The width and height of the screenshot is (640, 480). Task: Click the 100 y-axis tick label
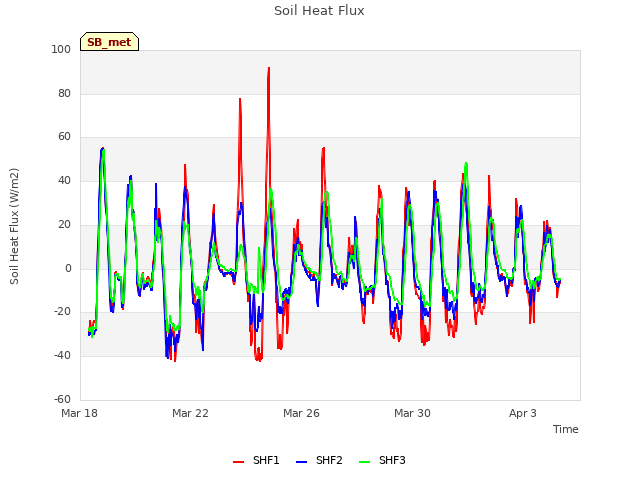coord(61,50)
